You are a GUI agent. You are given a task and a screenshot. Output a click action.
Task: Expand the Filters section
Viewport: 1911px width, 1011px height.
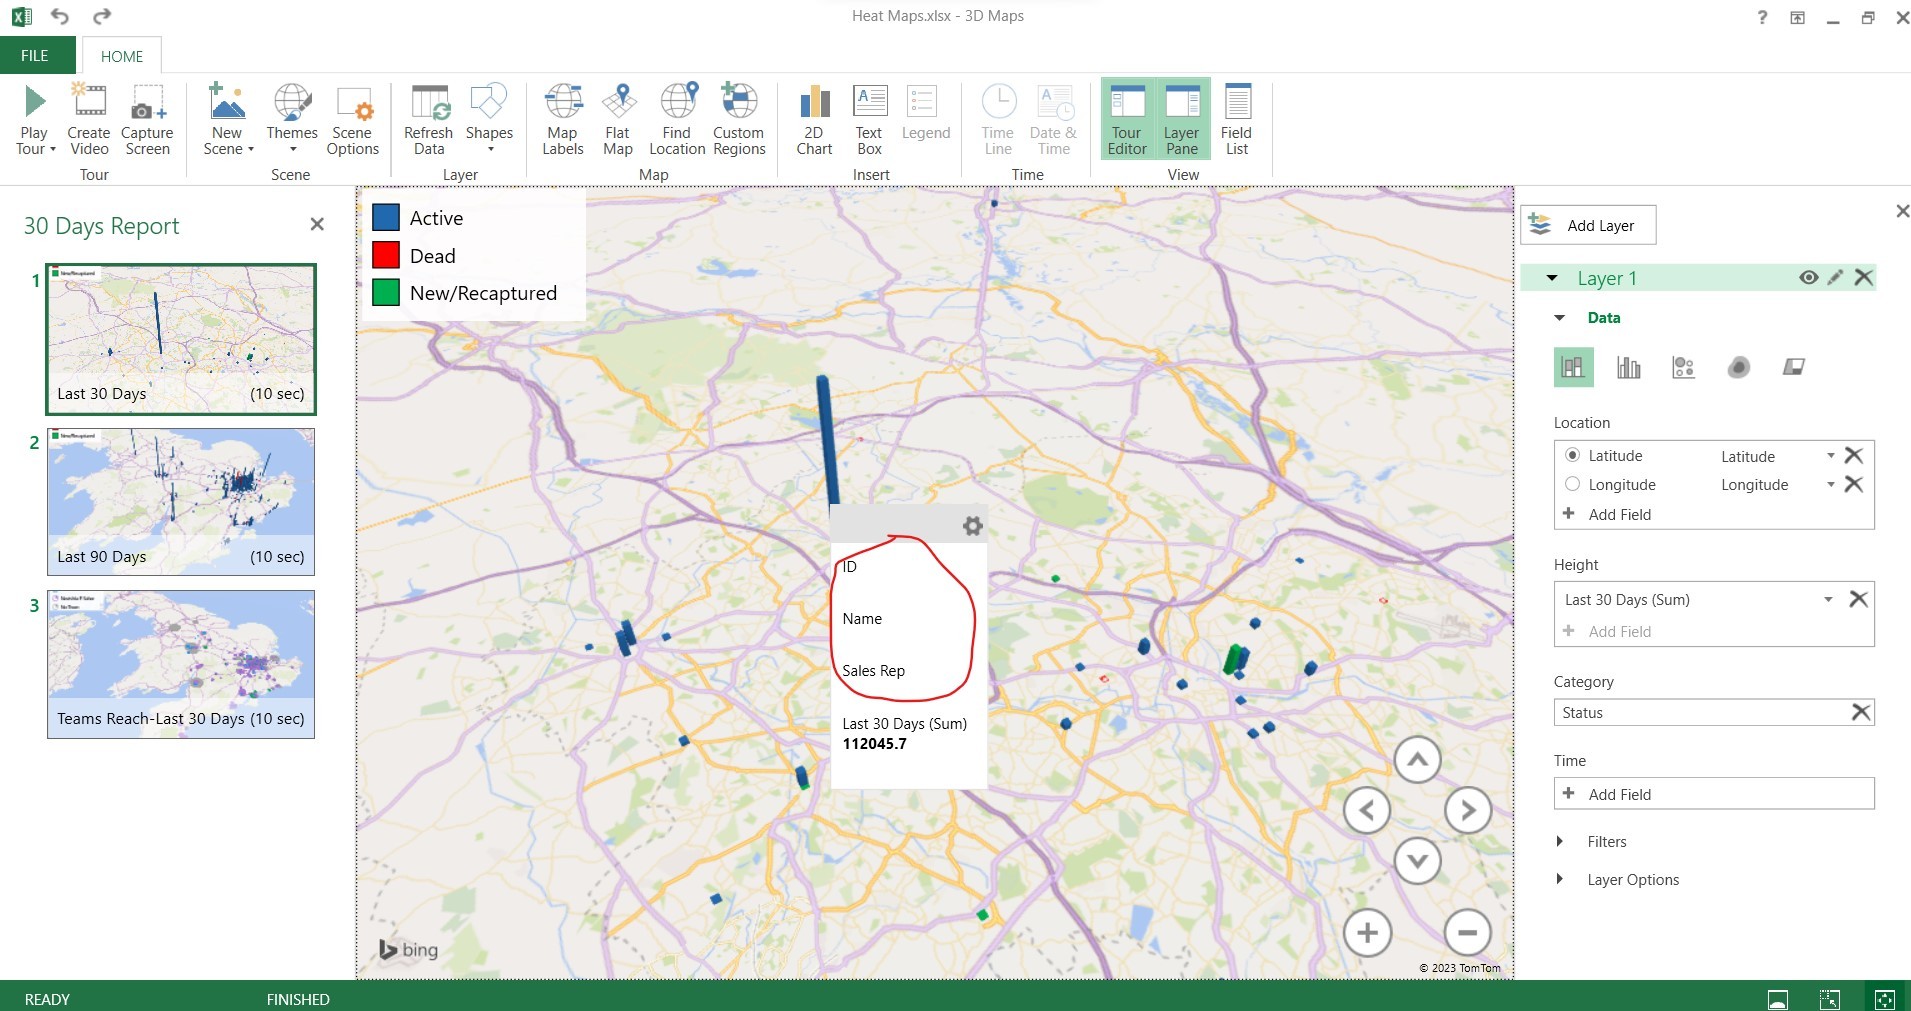1559,842
